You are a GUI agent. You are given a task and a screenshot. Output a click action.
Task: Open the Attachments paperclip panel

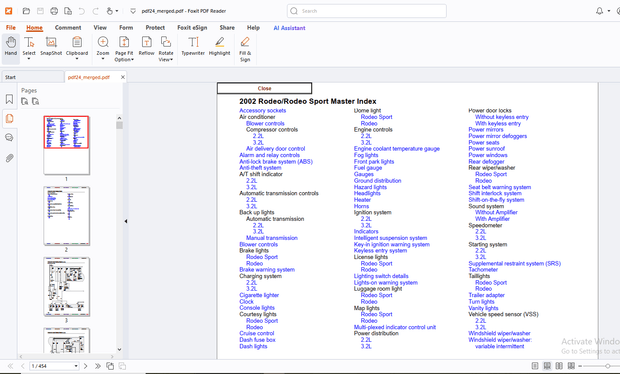[x=9, y=158]
